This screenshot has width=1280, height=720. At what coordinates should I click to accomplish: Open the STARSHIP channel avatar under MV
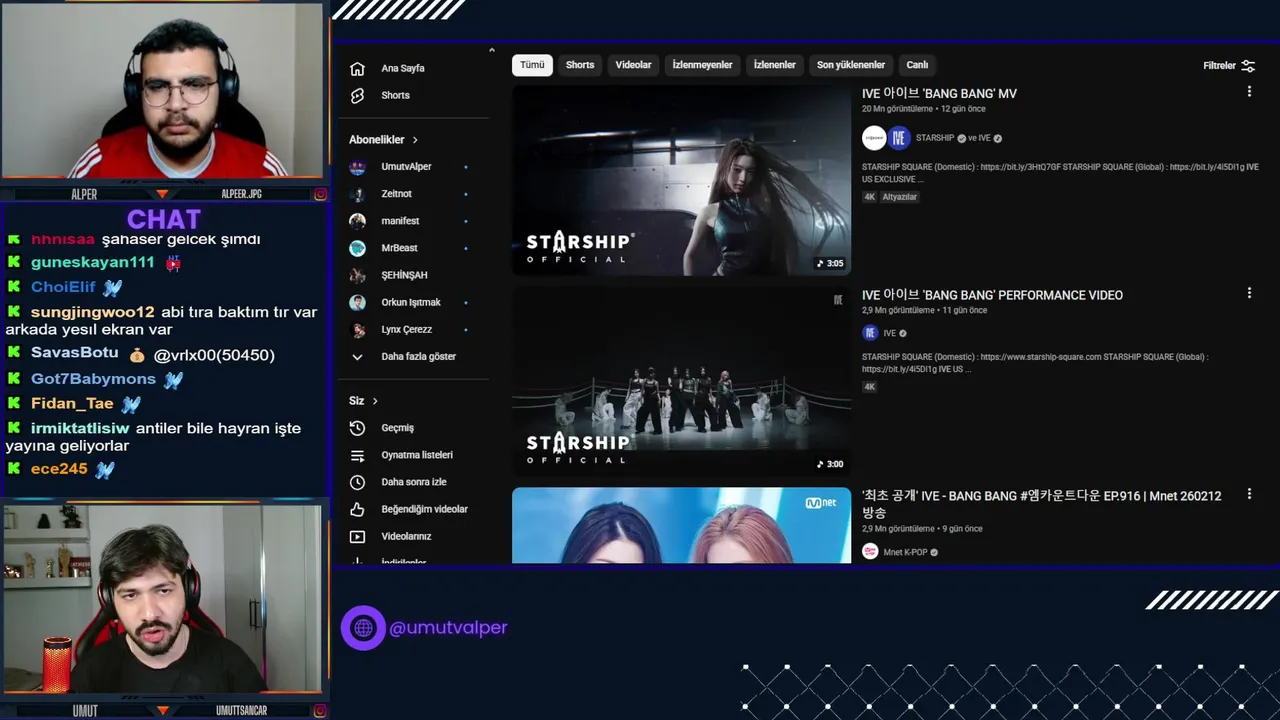(x=874, y=138)
